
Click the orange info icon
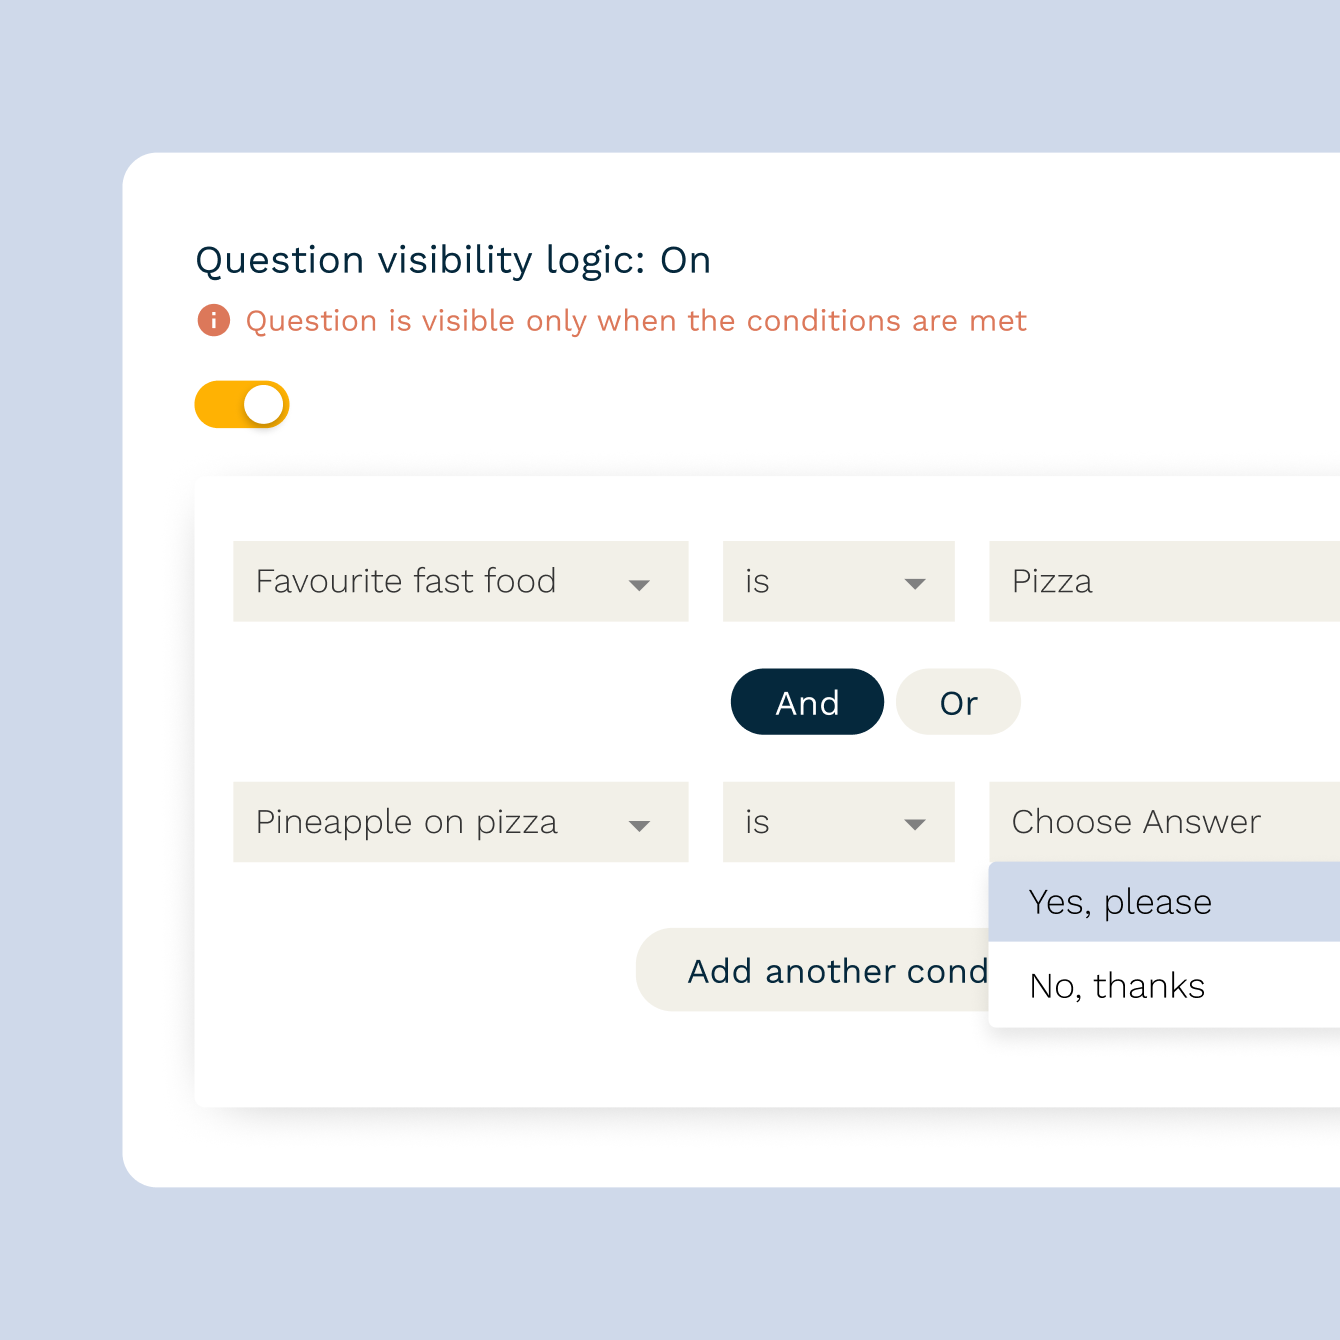pyautogui.click(x=215, y=321)
